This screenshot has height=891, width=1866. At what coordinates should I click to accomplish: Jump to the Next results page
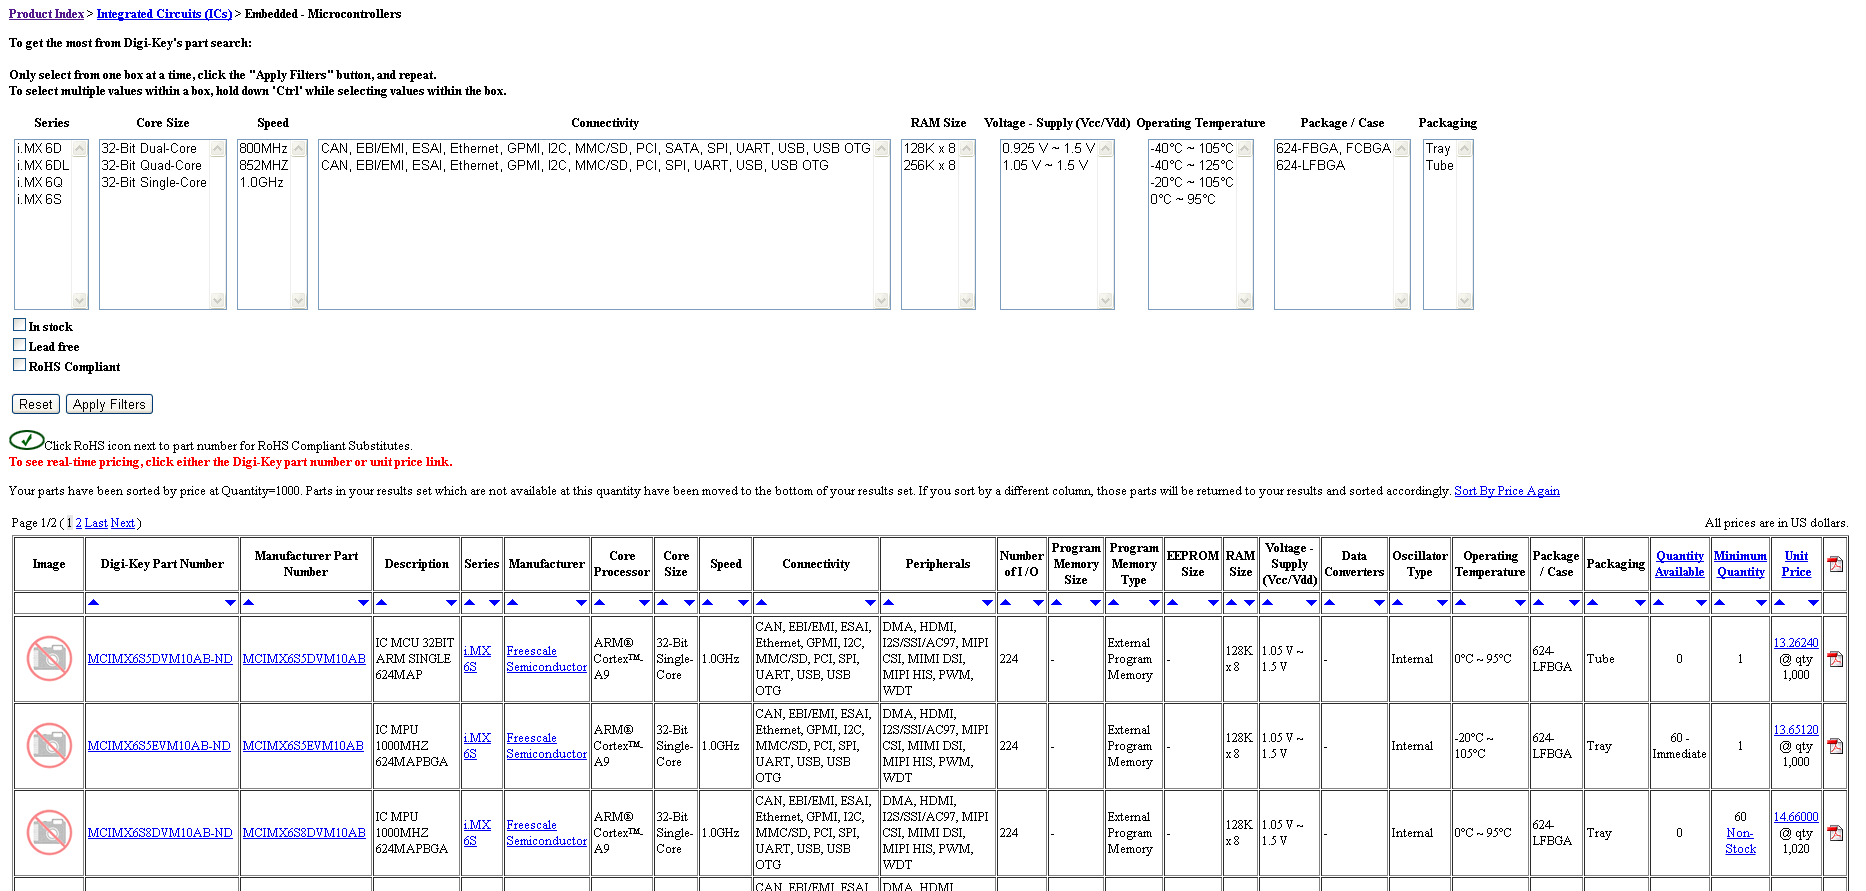pyautogui.click(x=122, y=523)
